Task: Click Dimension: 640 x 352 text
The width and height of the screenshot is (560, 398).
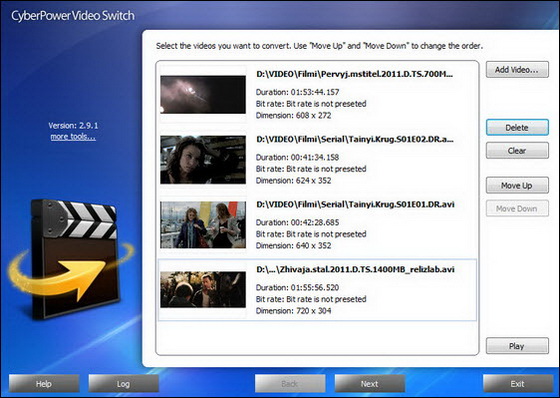Action: point(294,245)
